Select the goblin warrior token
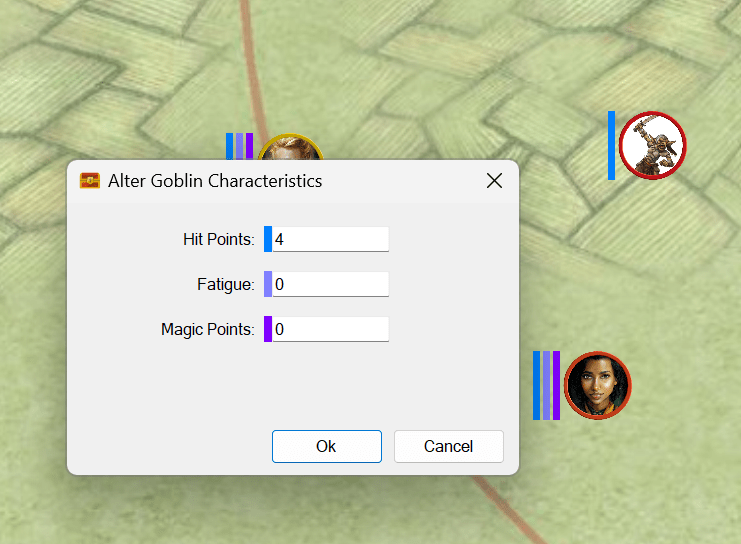The height and width of the screenshot is (544, 741). coord(652,146)
